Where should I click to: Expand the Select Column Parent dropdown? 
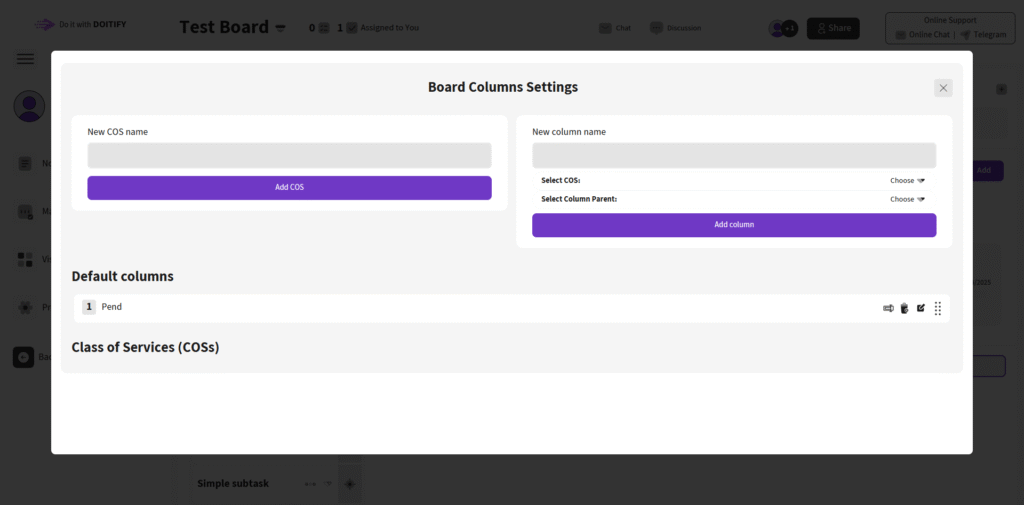tap(907, 199)
